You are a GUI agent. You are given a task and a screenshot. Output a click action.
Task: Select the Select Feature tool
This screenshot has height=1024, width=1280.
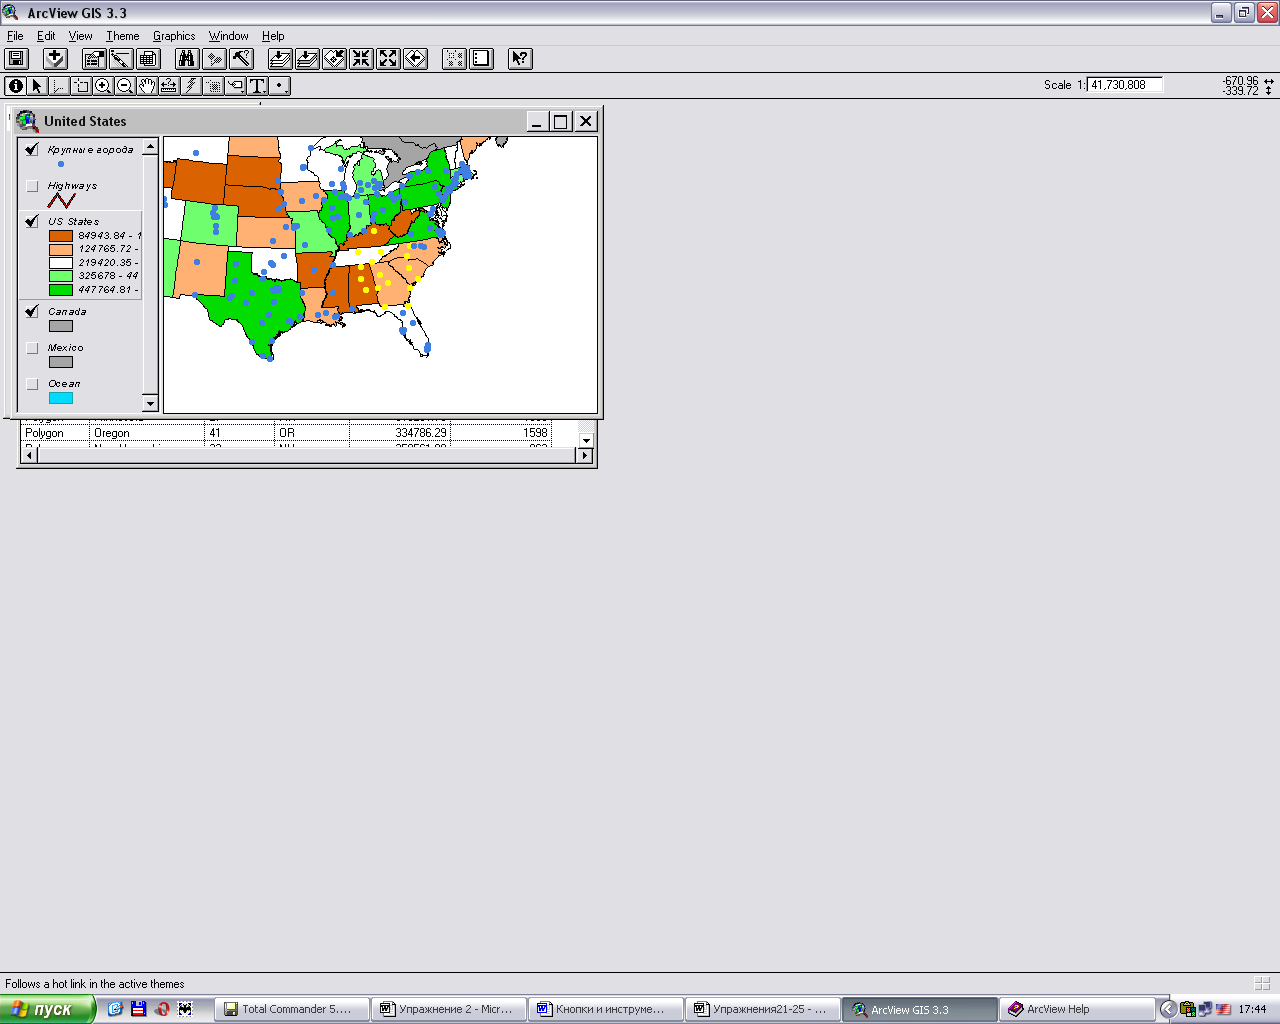coord(81,86)
